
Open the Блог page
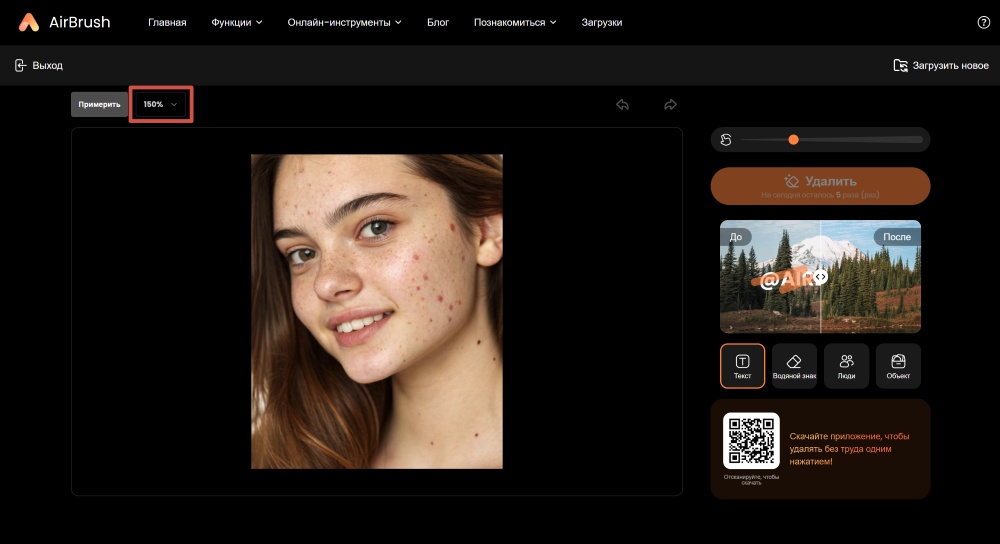point(438,22)
